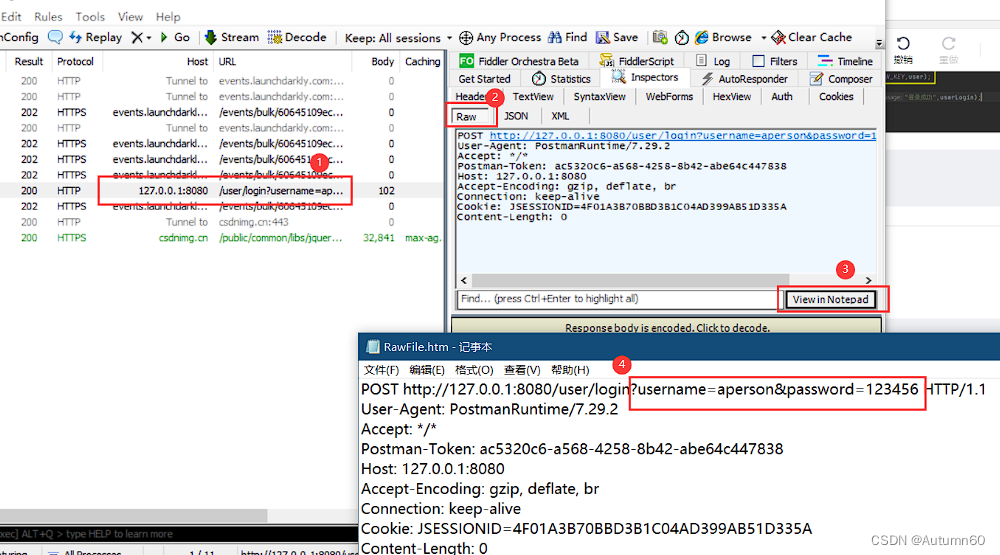
Task: Open the Composer tab
Action: coord(841,79)
